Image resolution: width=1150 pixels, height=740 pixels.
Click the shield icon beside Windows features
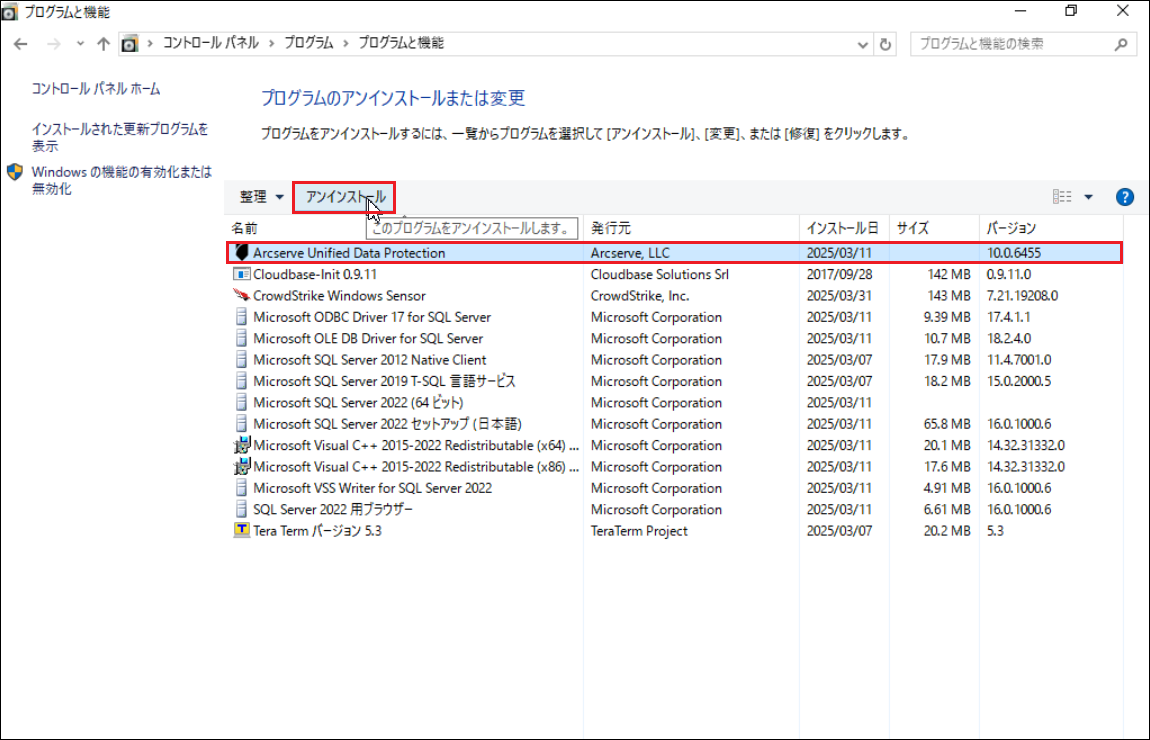coord(15,172)
